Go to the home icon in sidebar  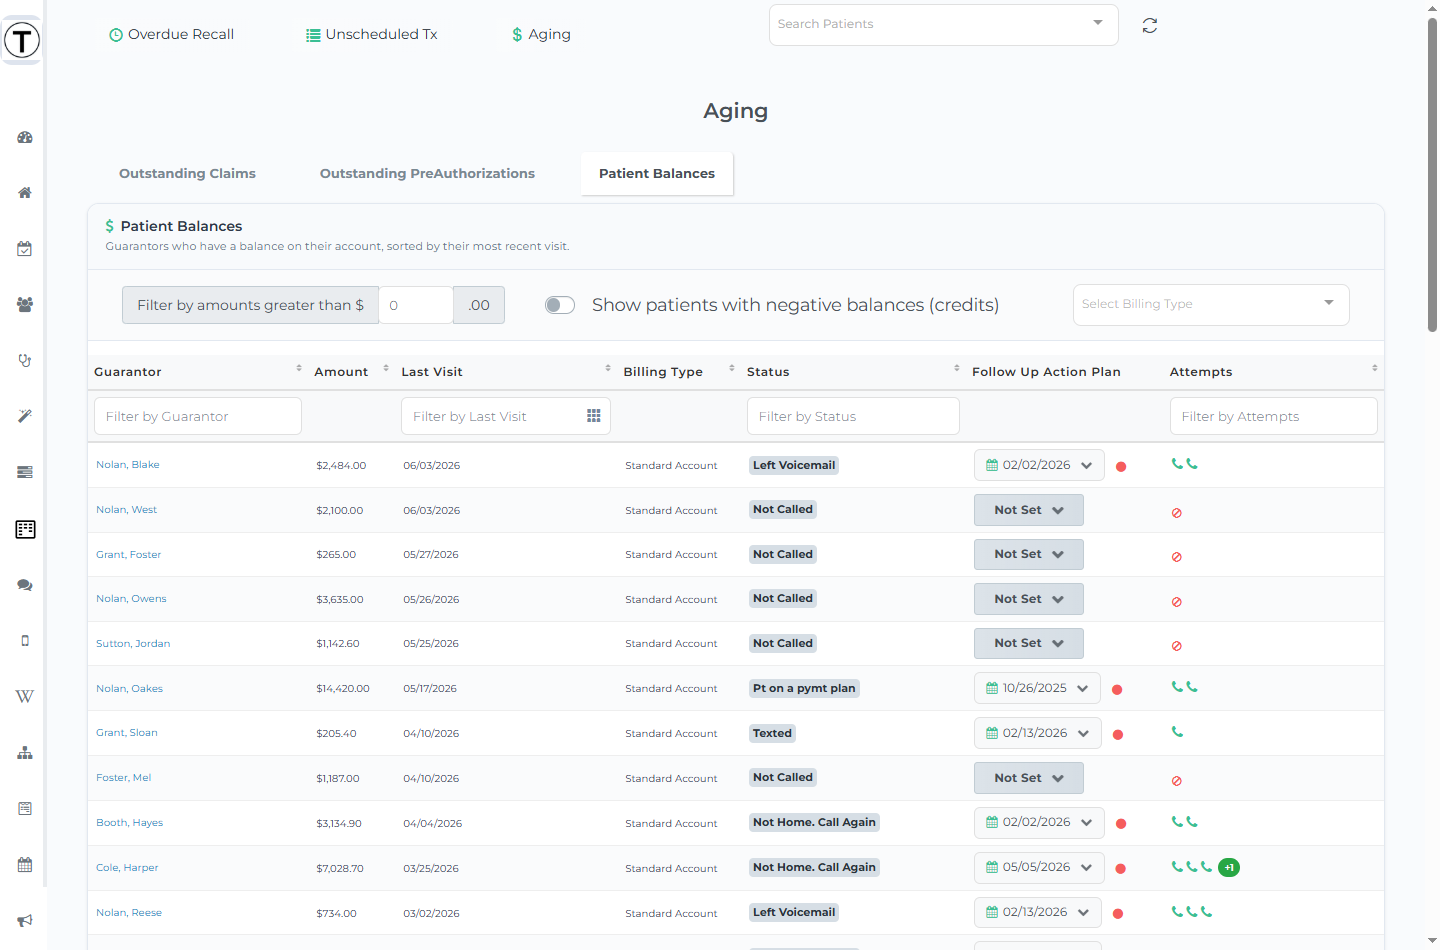[25, 193]
